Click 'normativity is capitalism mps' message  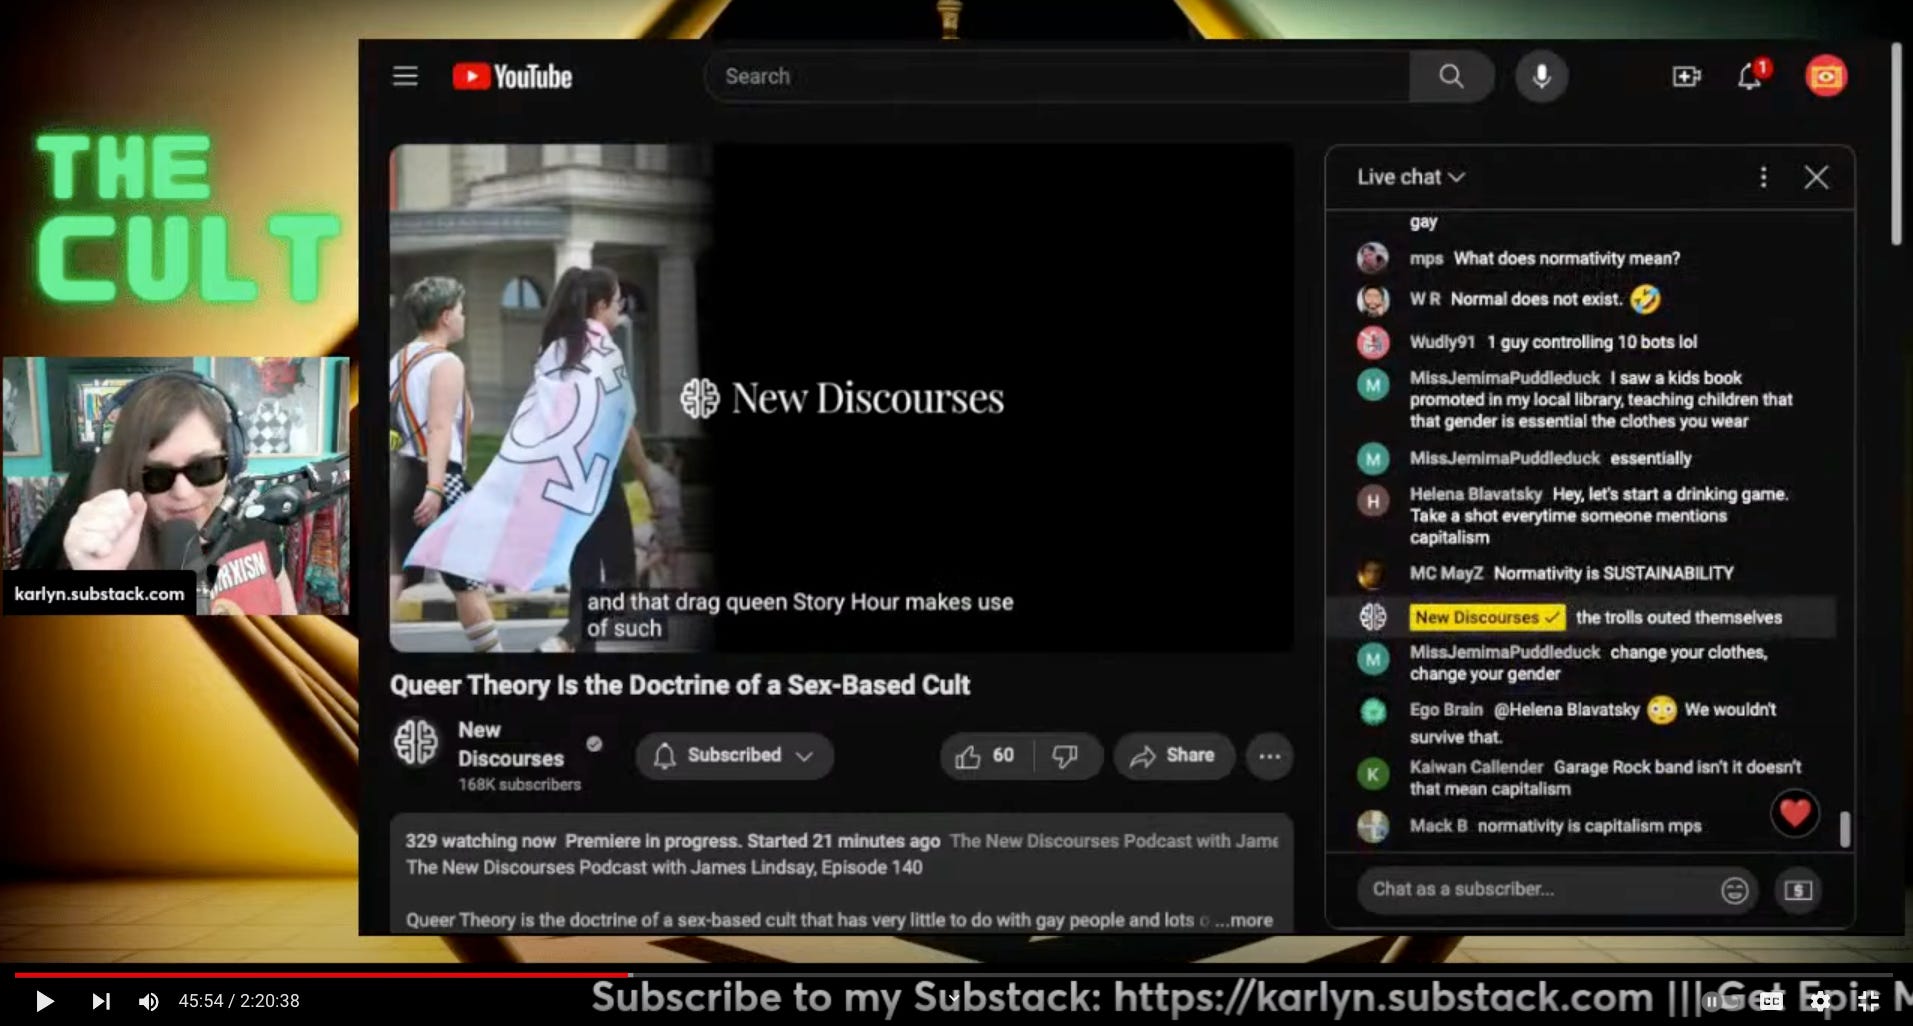pyautogui.click(x=1589, y=826)
